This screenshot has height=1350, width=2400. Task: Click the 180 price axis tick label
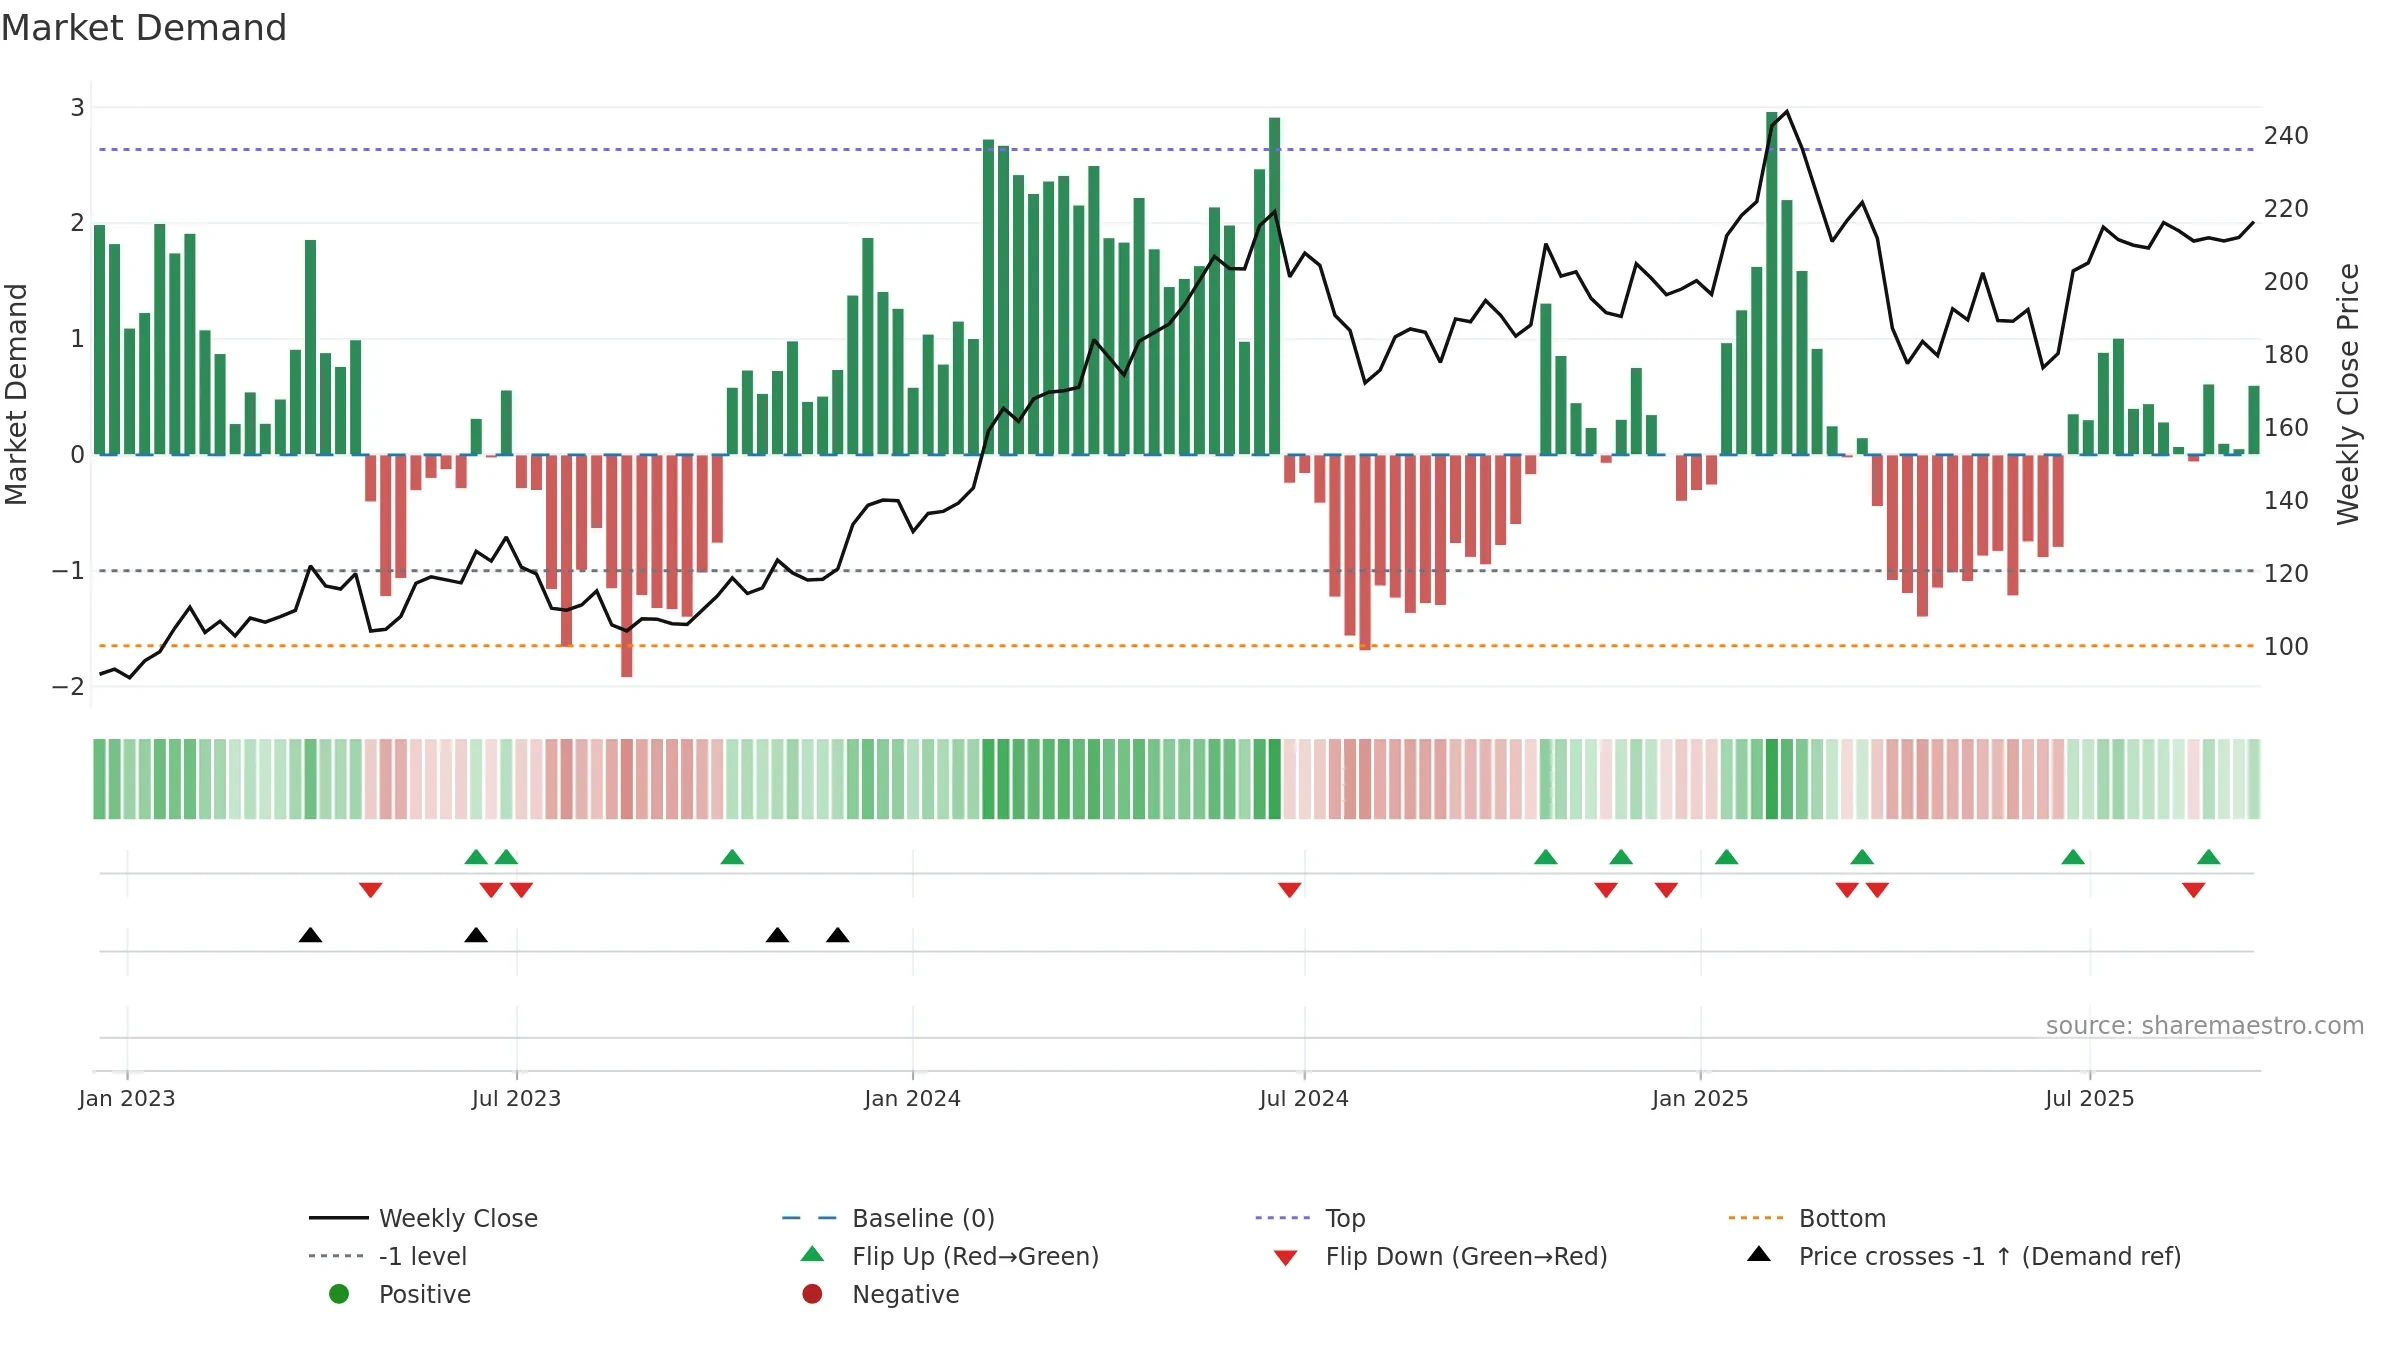tap(2286, 354)
